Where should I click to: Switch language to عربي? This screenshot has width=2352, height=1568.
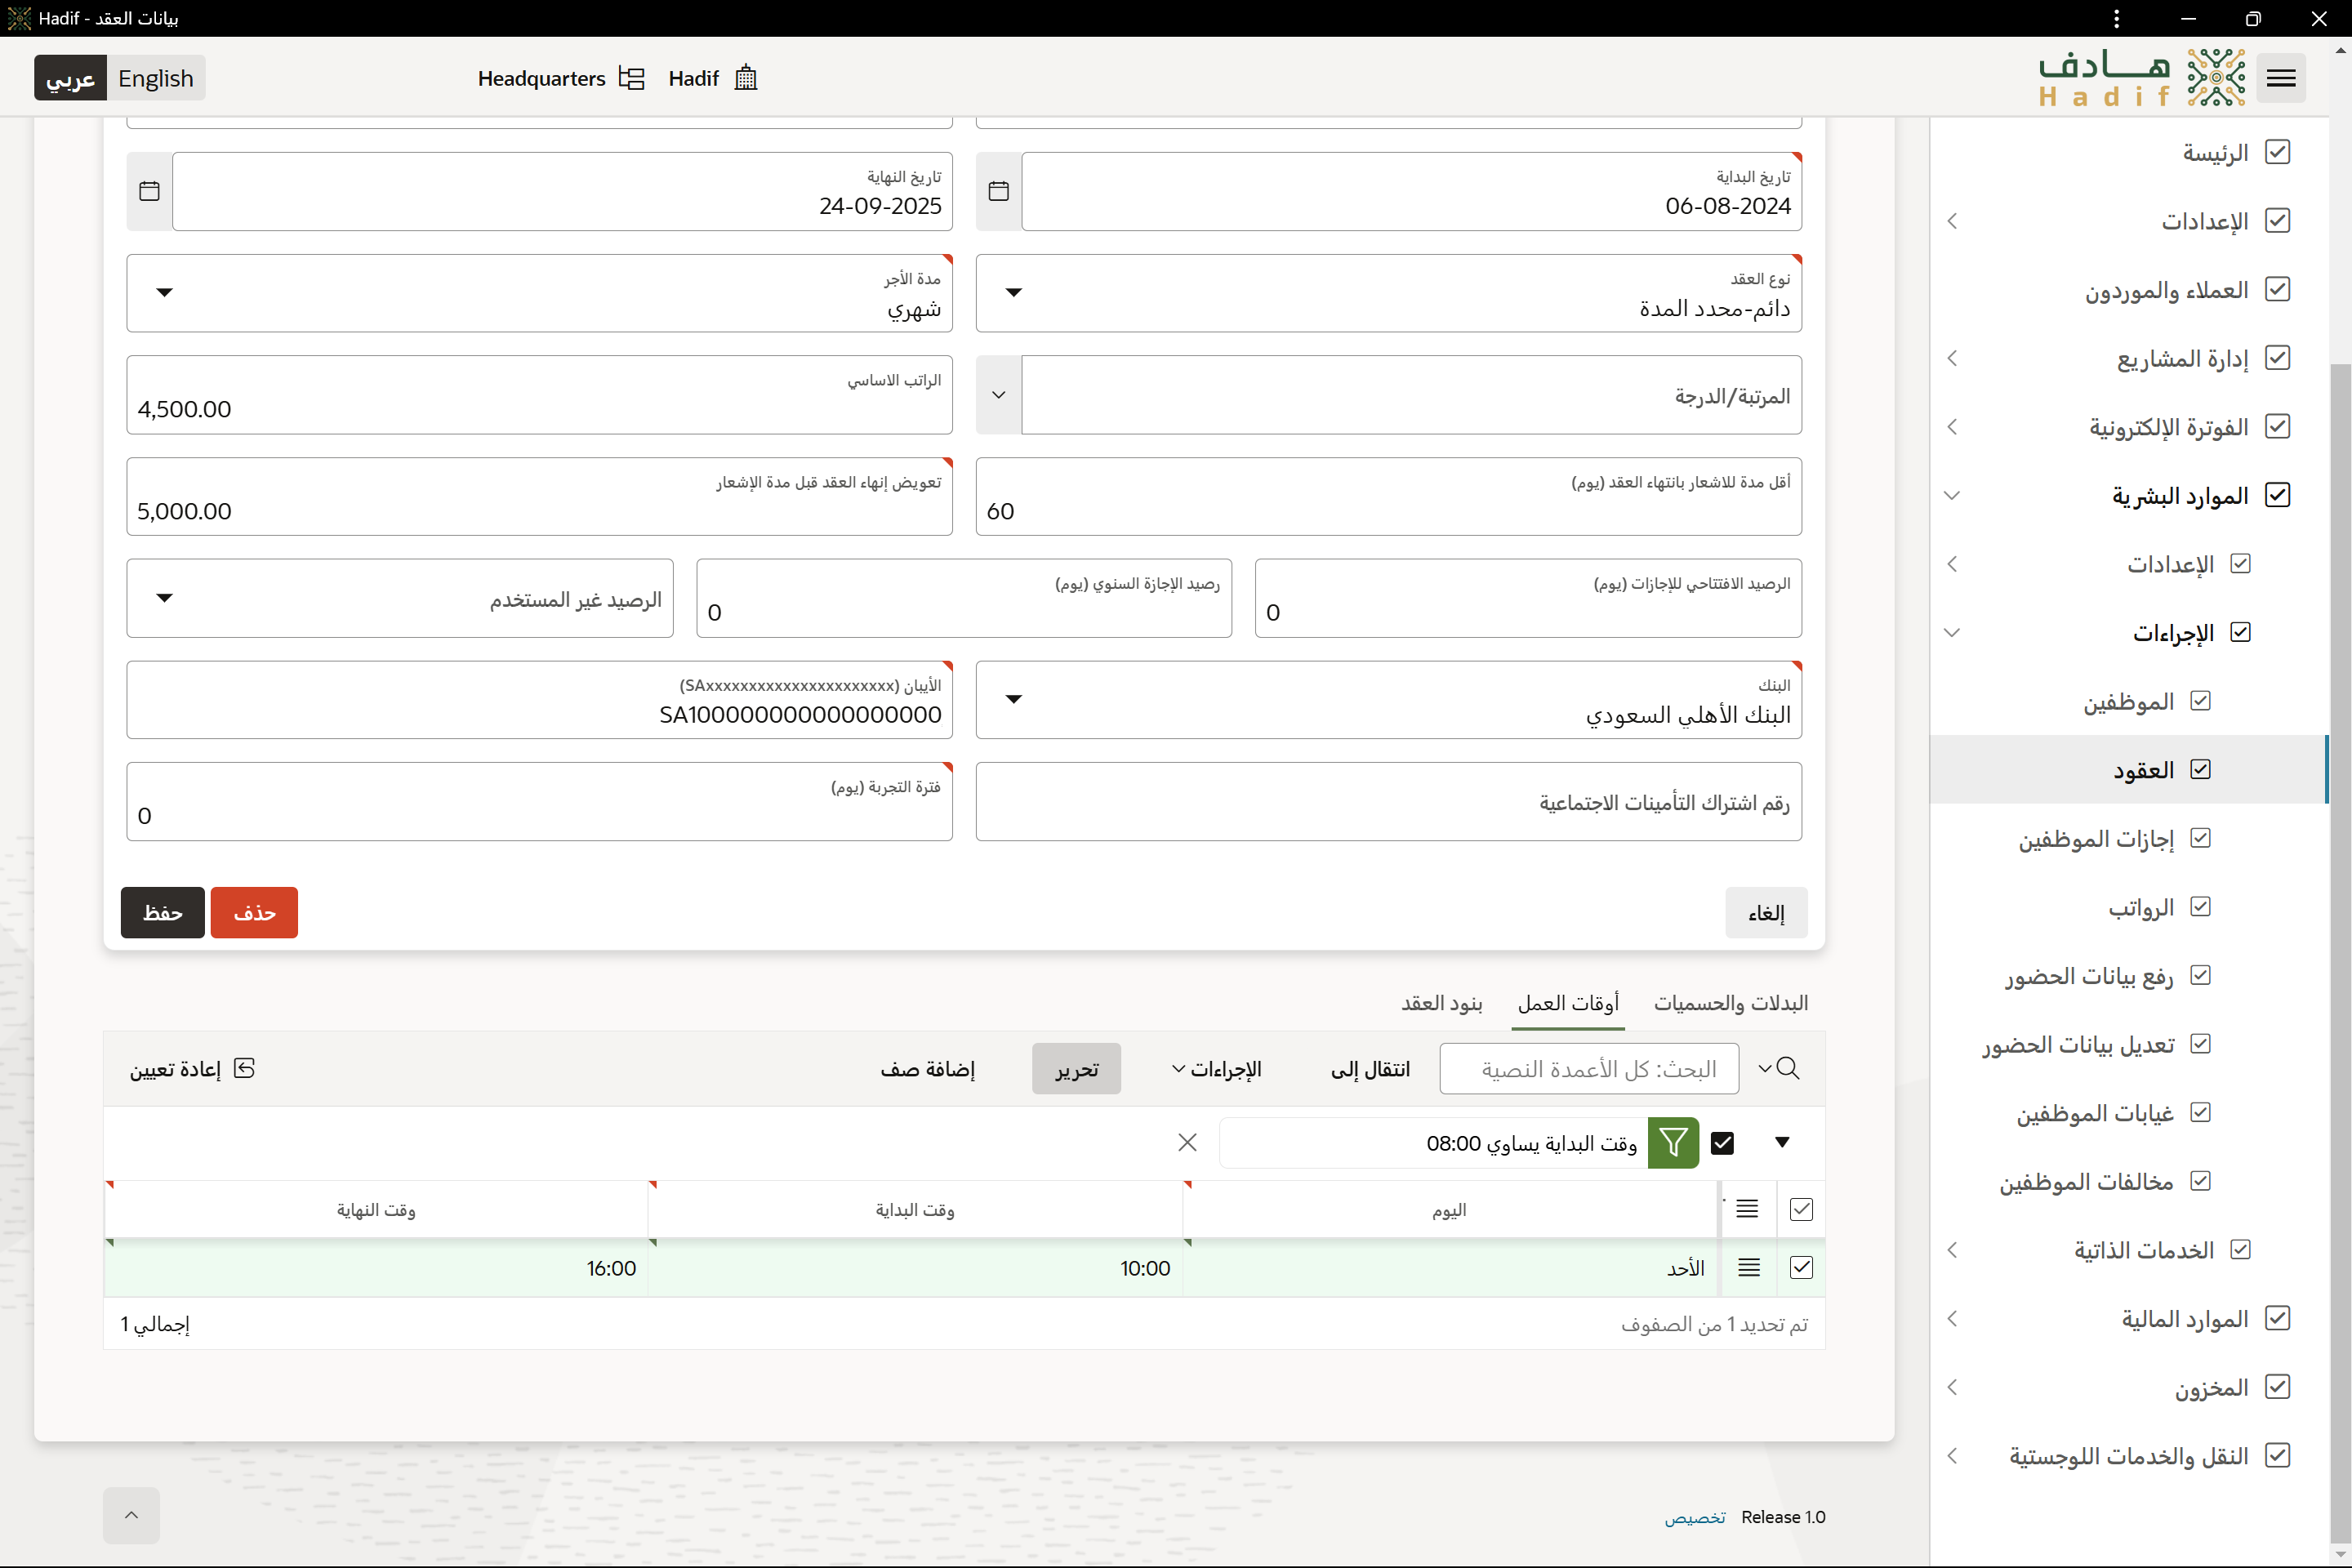(x=71, y=78)
